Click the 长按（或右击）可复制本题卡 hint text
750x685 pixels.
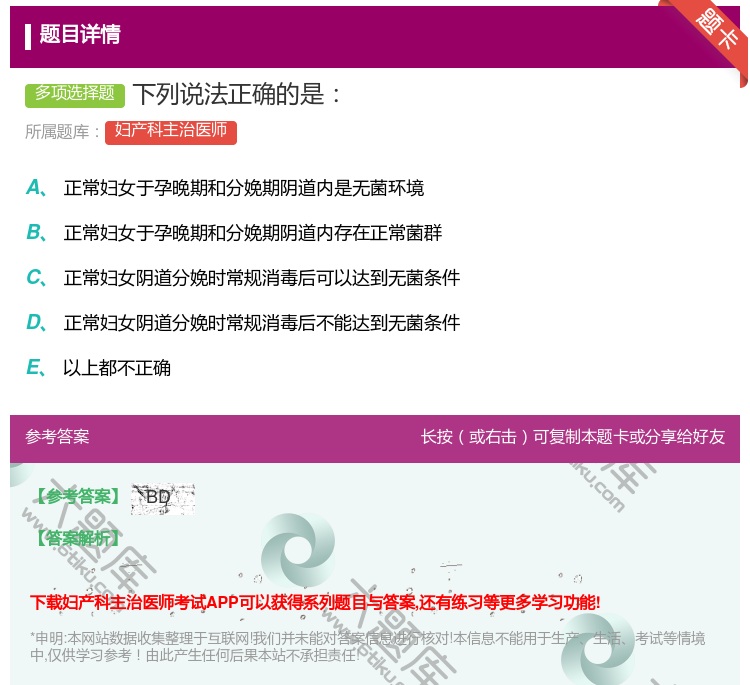tap(573, 437)
